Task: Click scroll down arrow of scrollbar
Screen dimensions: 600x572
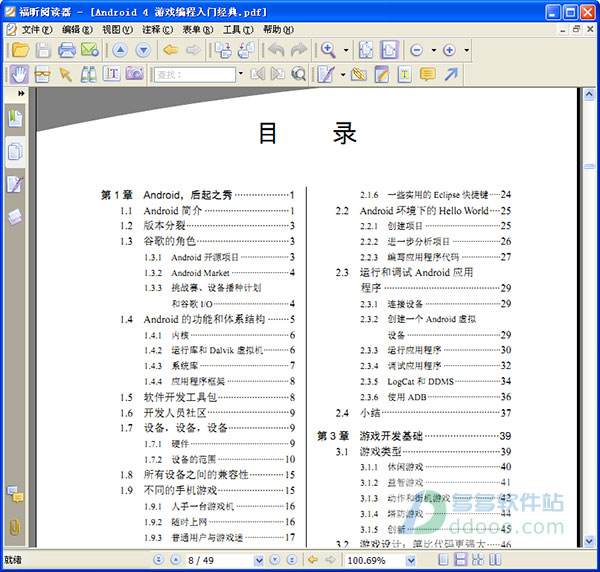Action: pyautogui.click(x=589, y=541)
